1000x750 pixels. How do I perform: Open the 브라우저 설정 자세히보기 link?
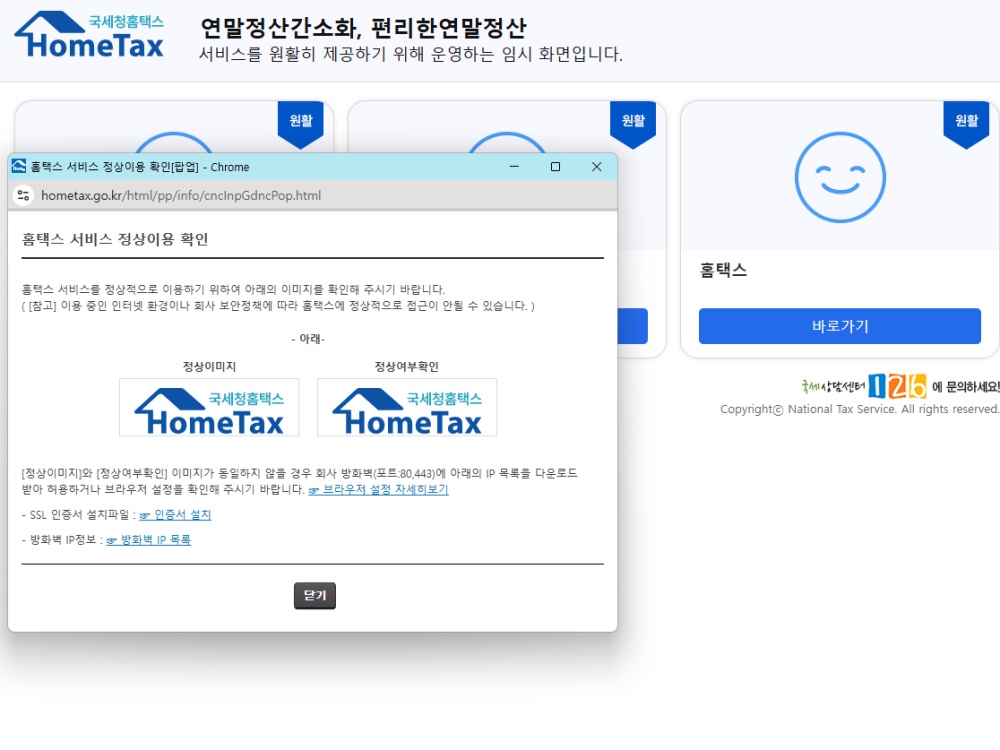[x=379, y=490]
